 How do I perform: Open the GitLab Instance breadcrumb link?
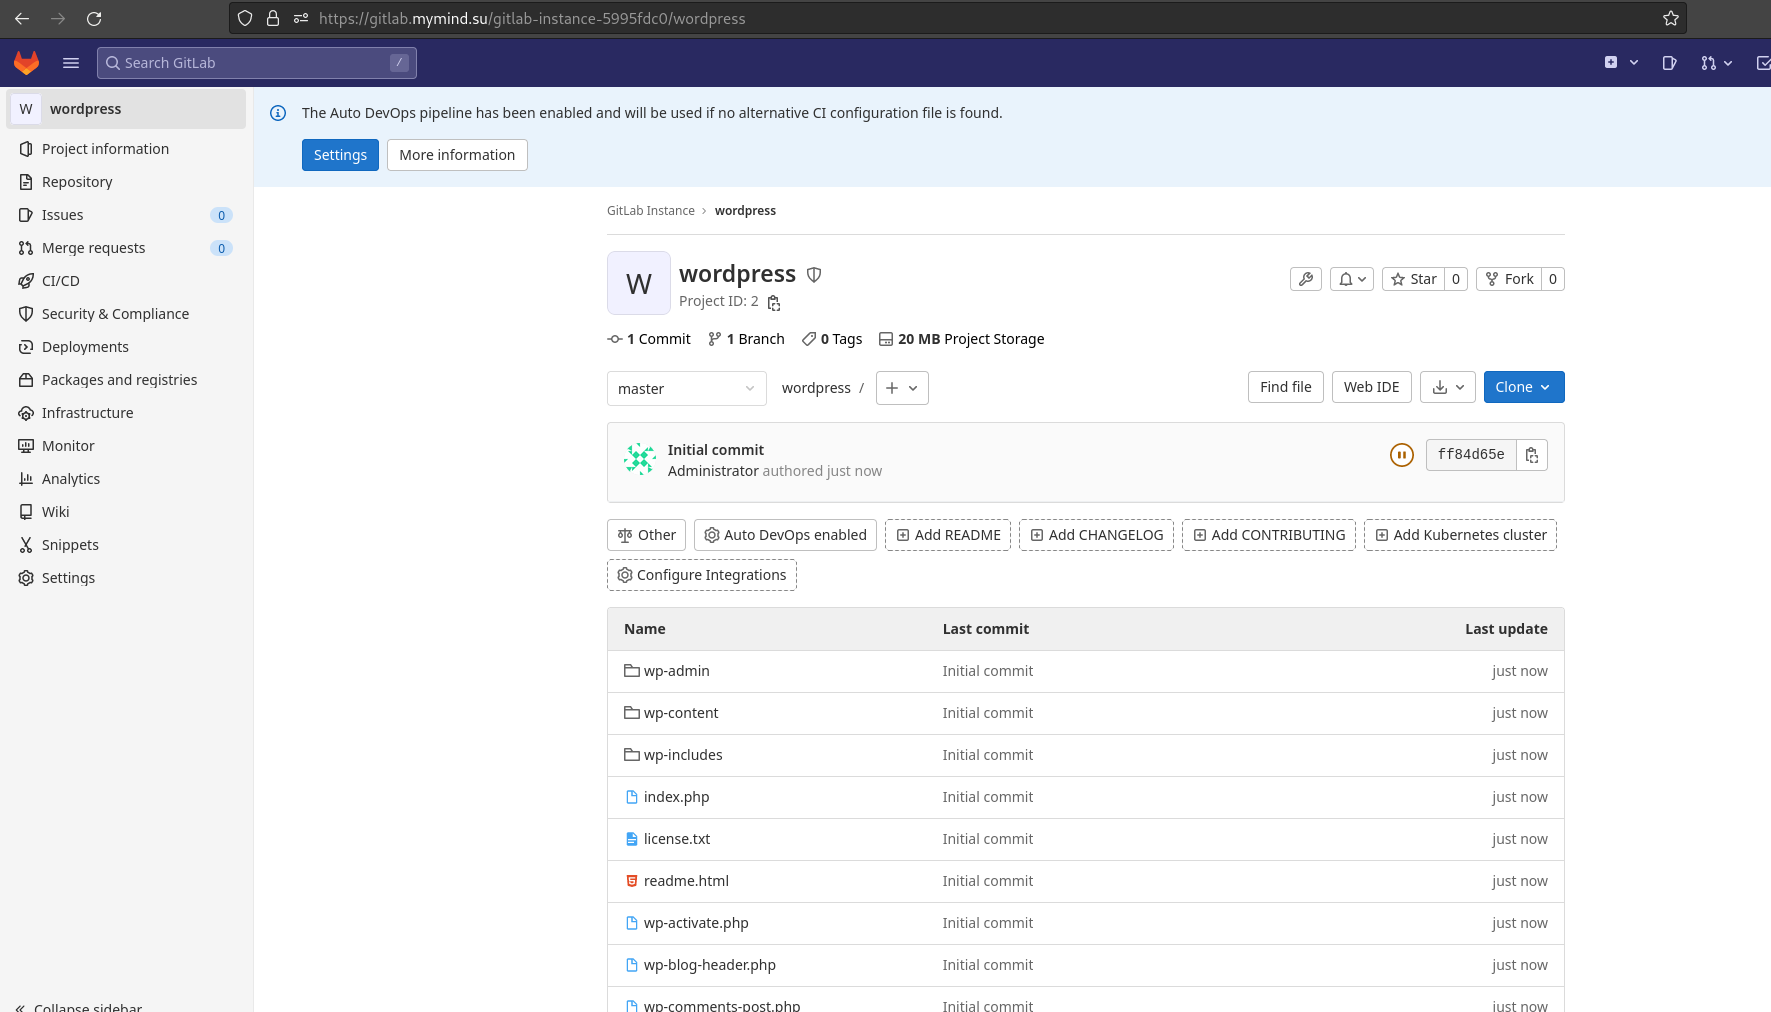[651, 211]
